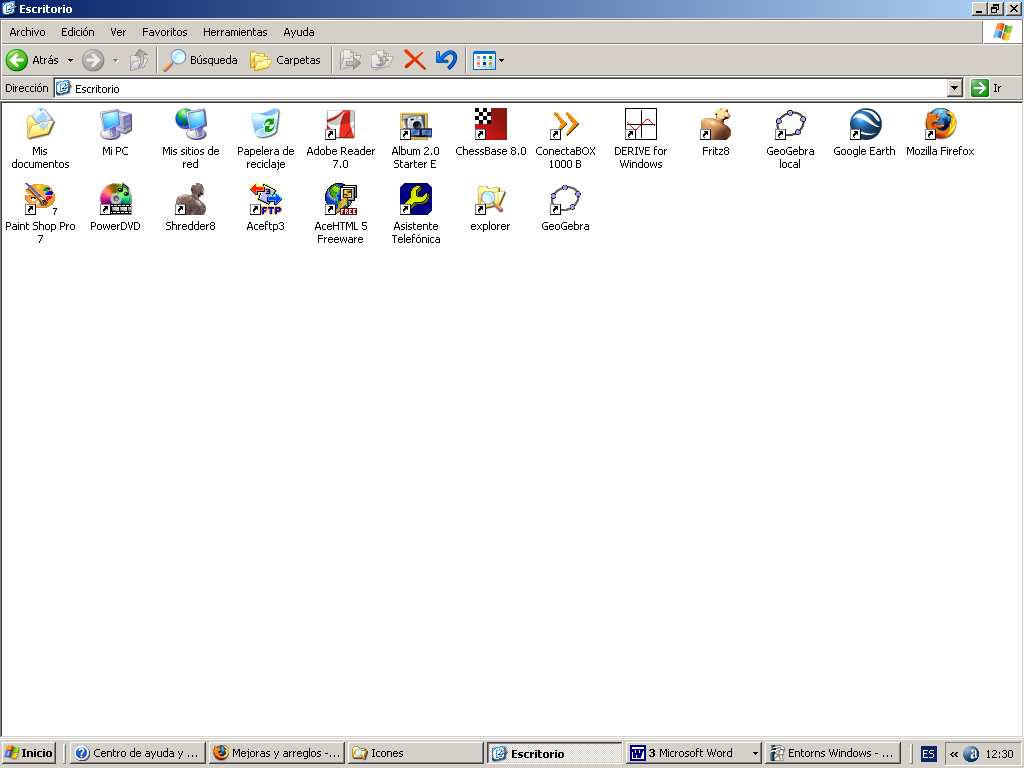The height and width of the screenshot is (768, 1024).
Task: Switch to Centro de ayuda taskbar window
Action: [x=137, y=753]
